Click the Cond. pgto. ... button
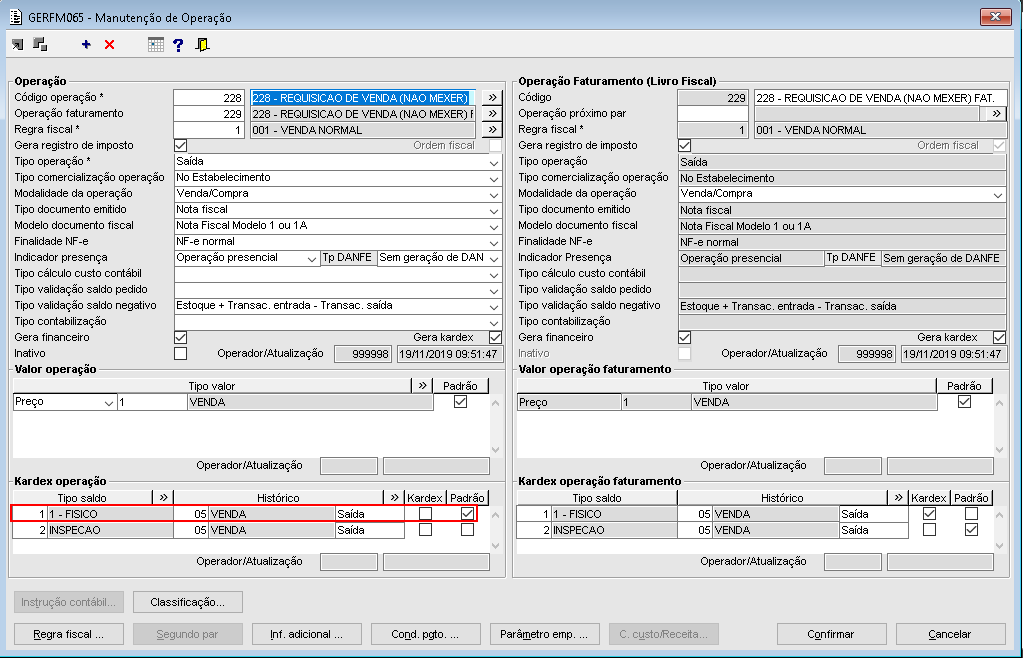The height and width of the screenshot is (658, 1023). click(425, 634)
